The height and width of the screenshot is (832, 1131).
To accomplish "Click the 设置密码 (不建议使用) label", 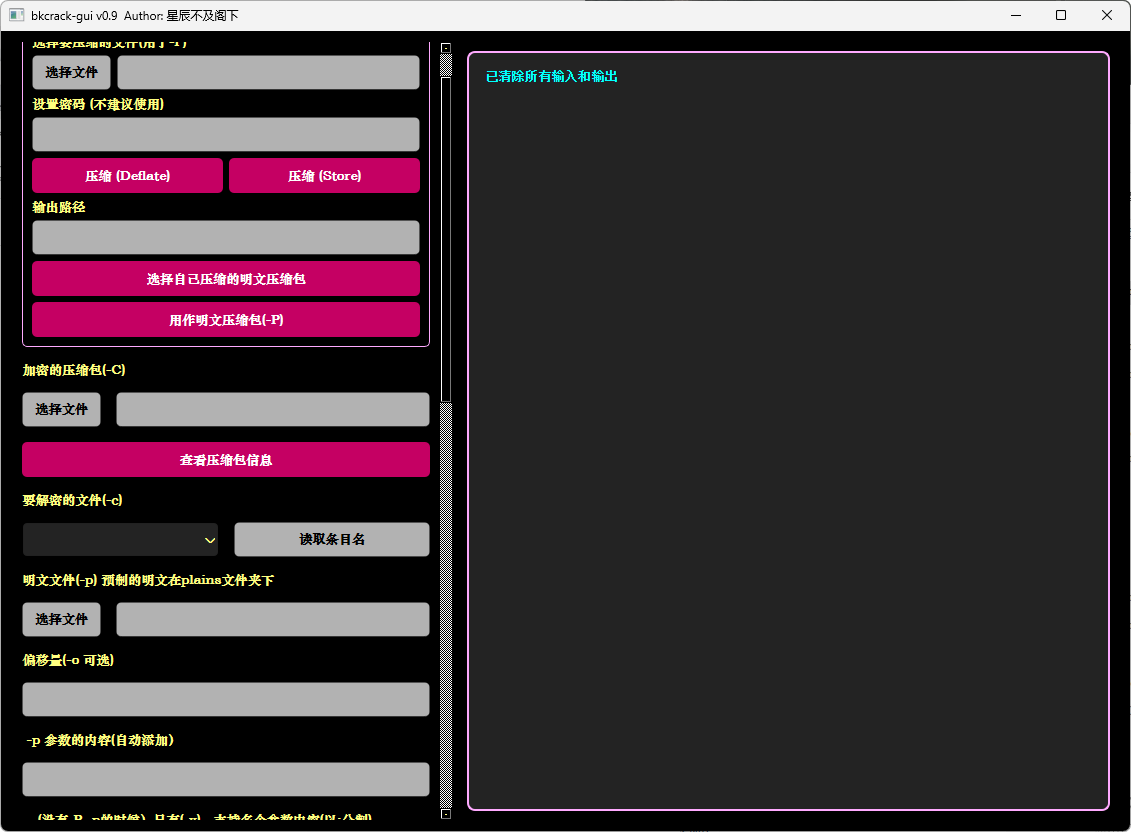I will (x=98, y=104).
